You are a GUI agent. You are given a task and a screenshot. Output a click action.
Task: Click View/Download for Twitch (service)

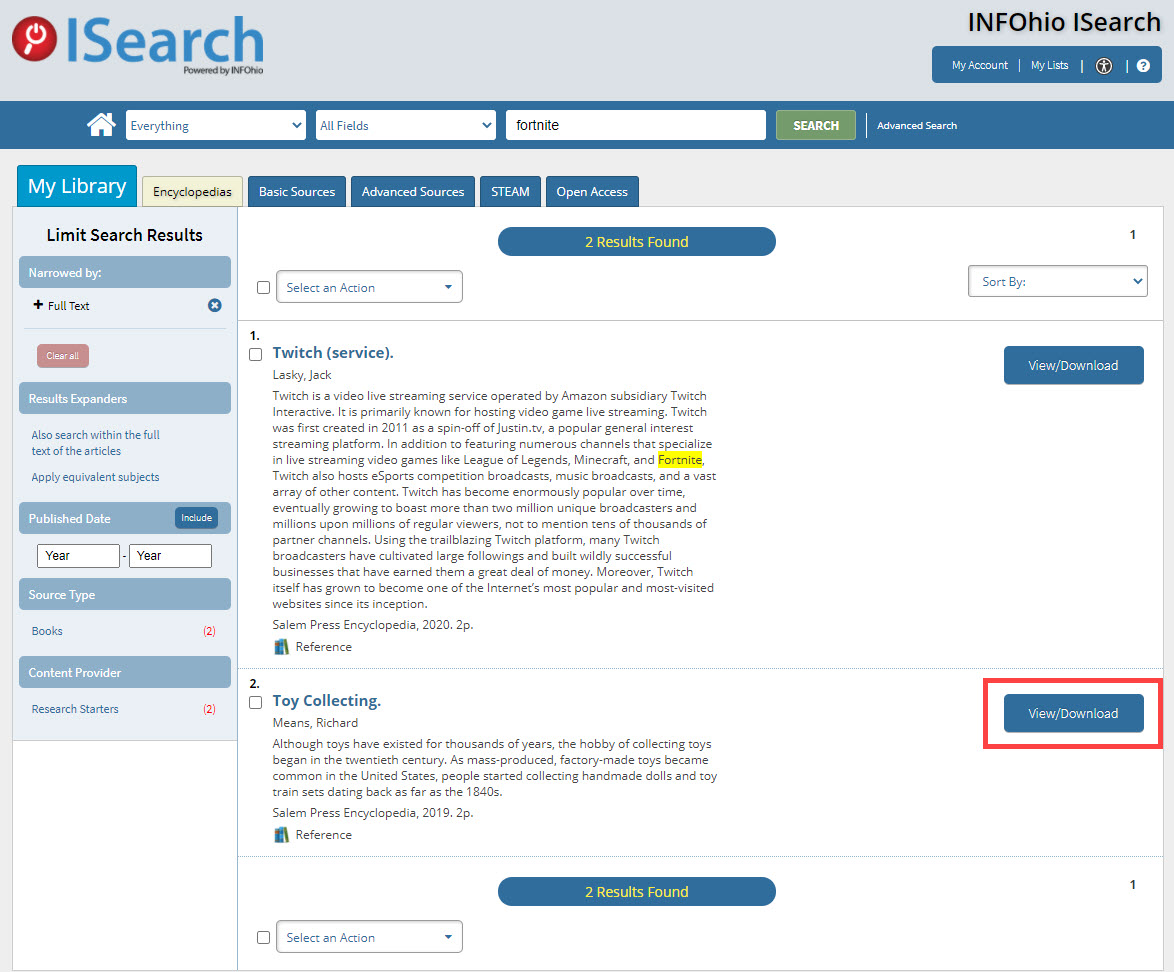1074,365
